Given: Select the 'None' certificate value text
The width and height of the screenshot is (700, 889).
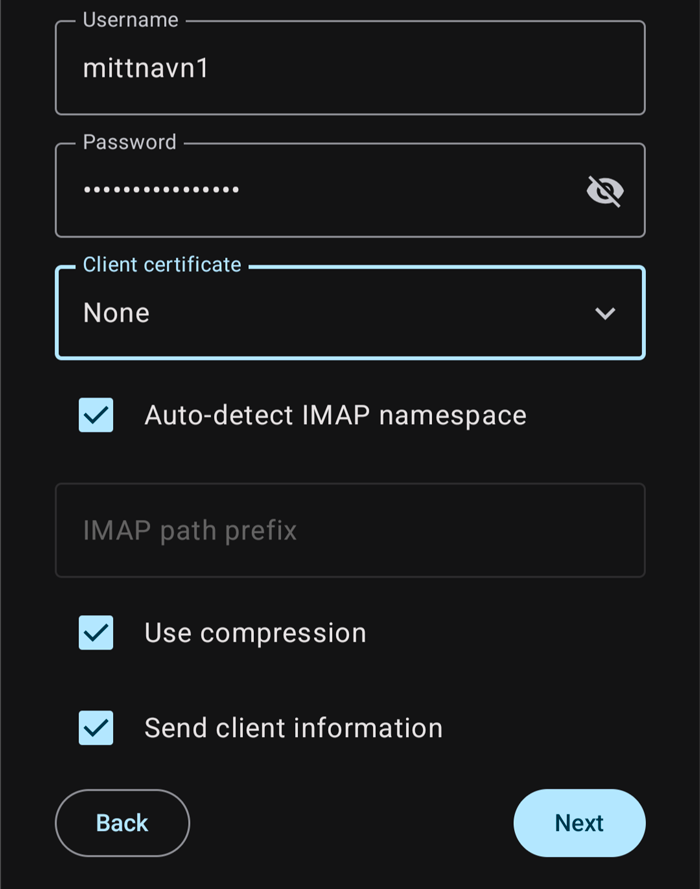Looking at the screenshot, I should [x=116, y=313].
